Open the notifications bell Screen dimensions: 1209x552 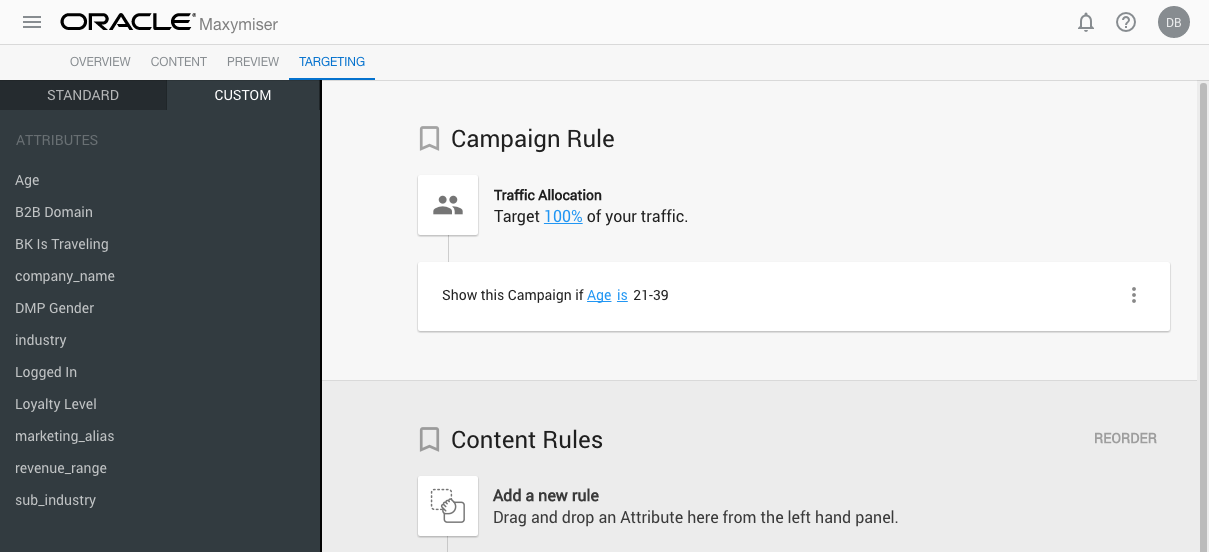click(1086, 22)
